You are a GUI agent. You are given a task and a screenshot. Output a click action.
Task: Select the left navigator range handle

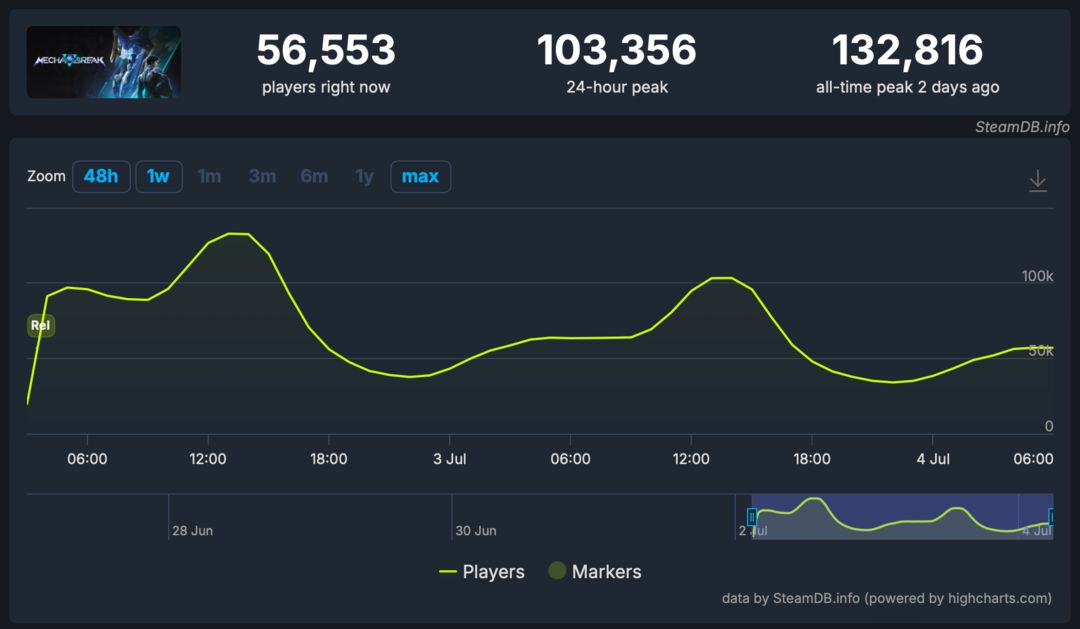(751, 517)
